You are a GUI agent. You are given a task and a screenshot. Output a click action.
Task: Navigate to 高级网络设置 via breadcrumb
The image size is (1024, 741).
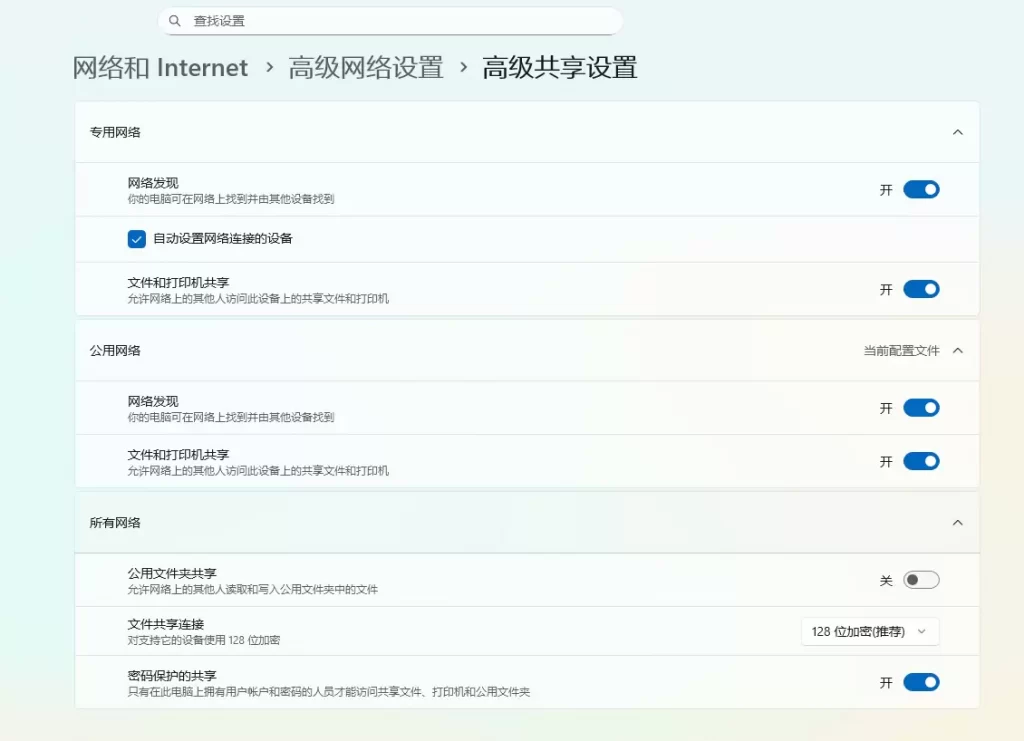365,67
